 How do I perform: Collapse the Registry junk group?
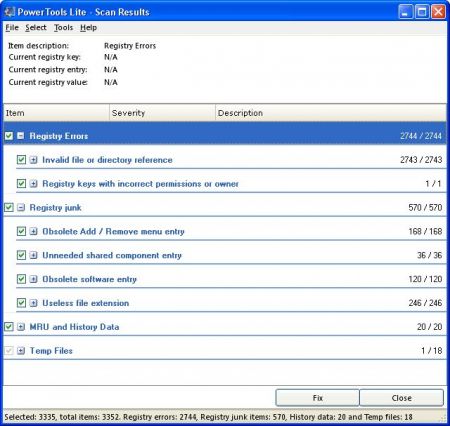[x=21, y=207]
